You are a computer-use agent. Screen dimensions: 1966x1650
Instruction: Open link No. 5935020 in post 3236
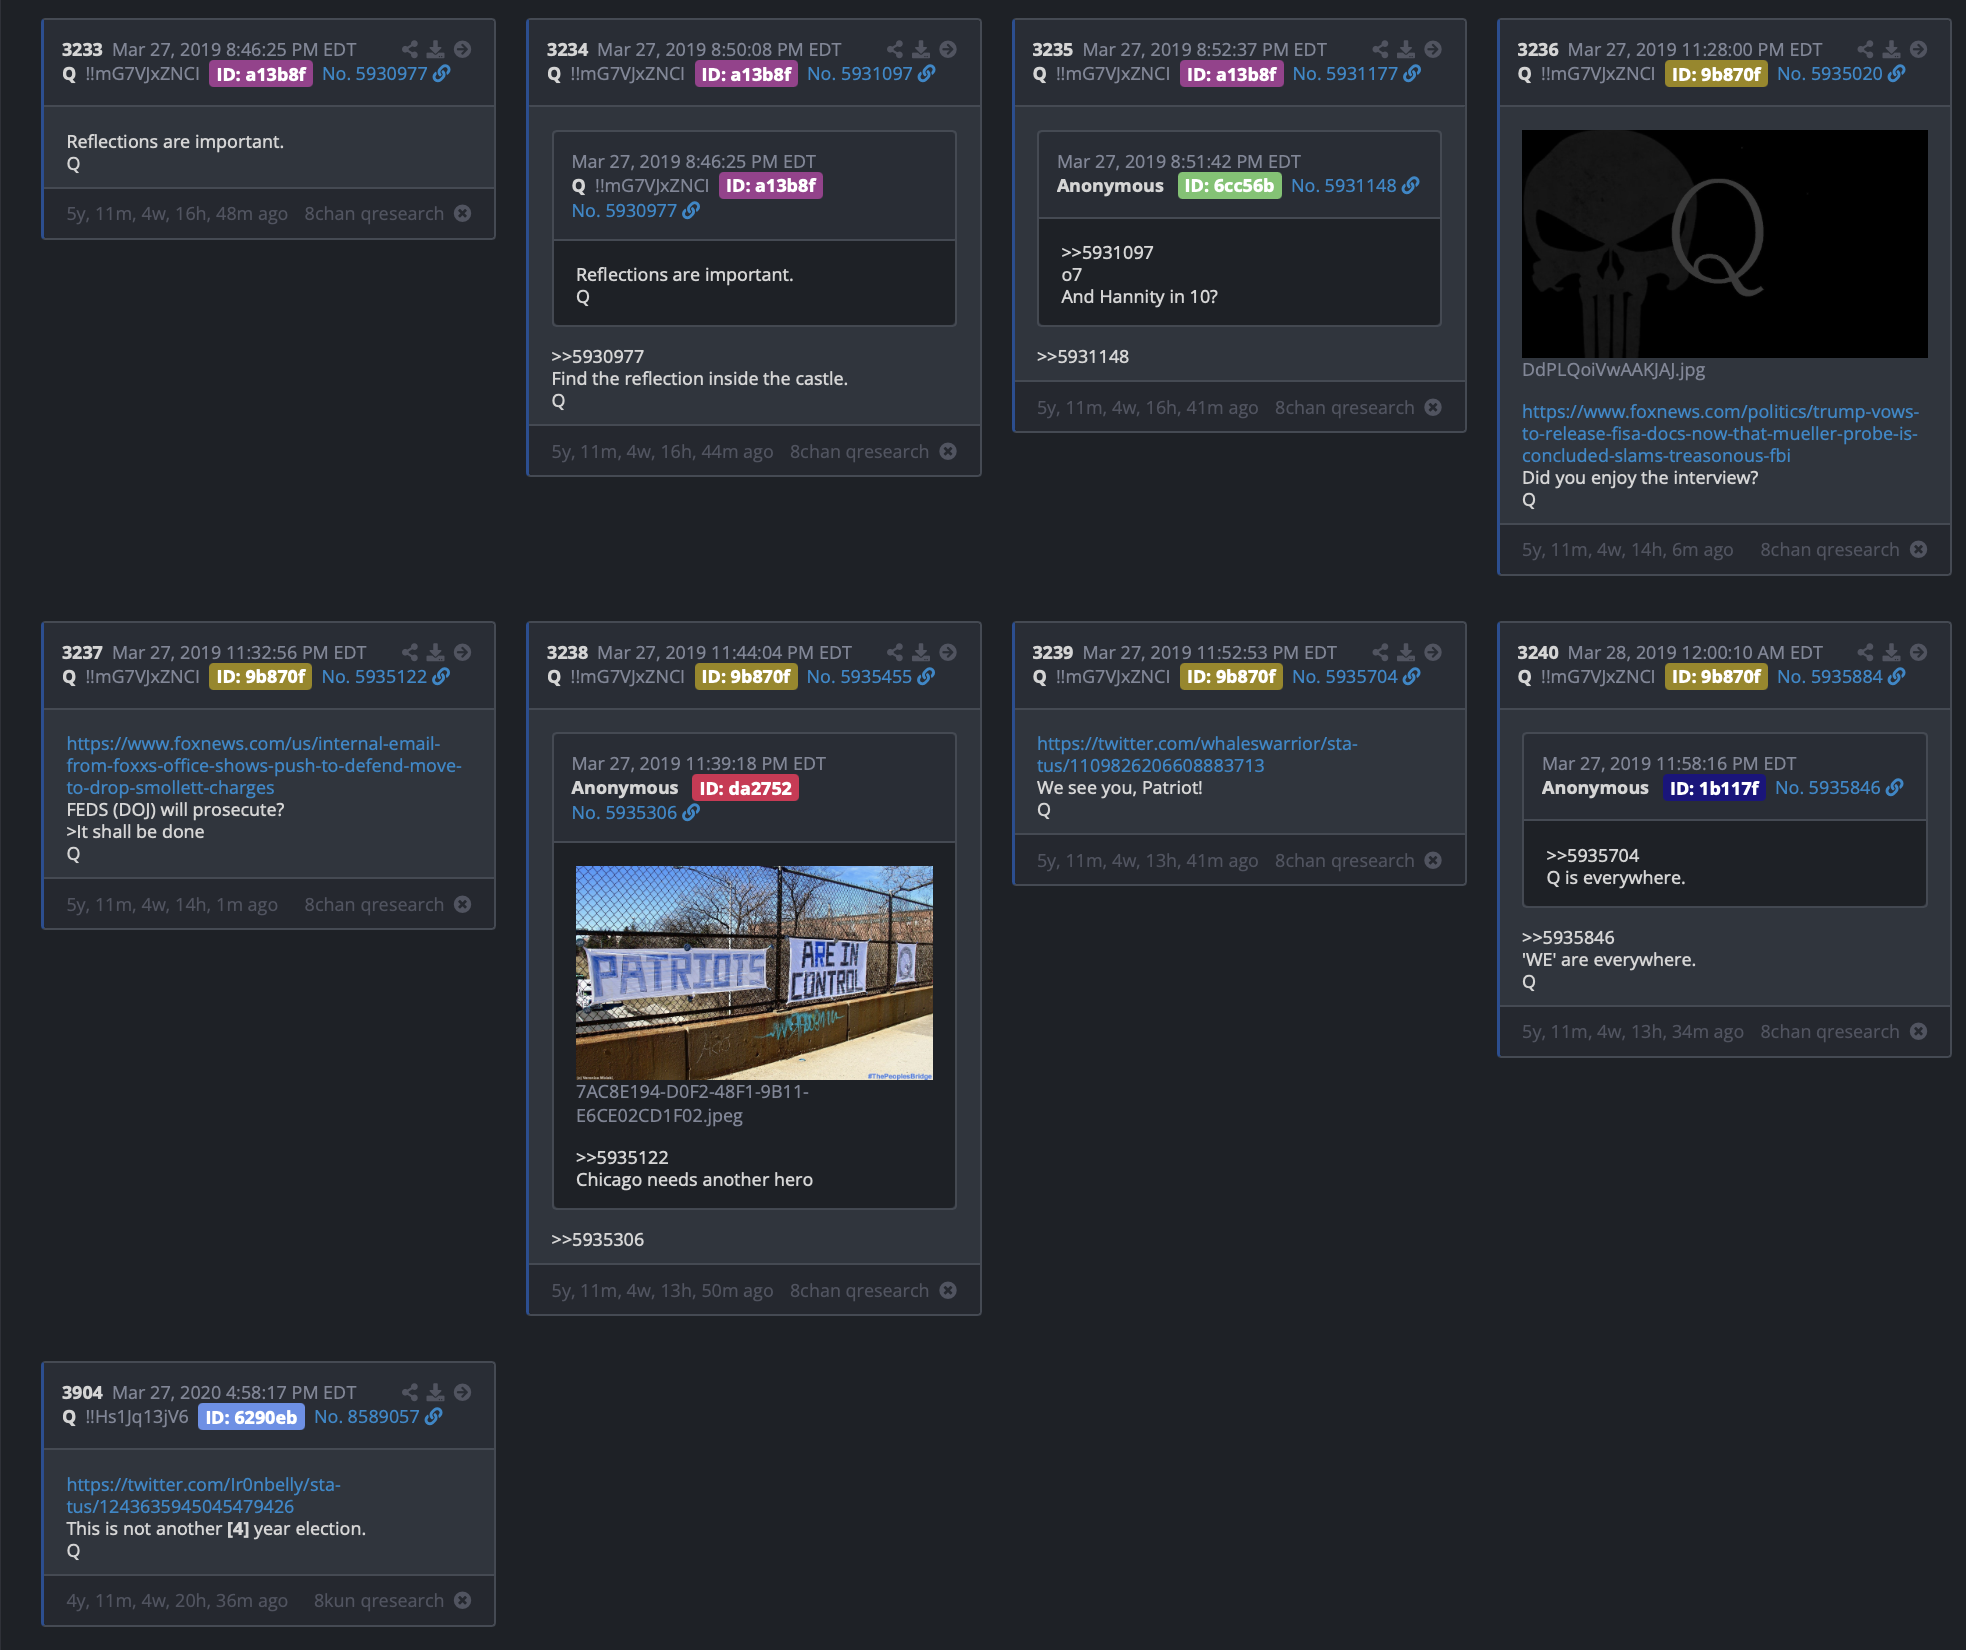tap(1830, 74)
